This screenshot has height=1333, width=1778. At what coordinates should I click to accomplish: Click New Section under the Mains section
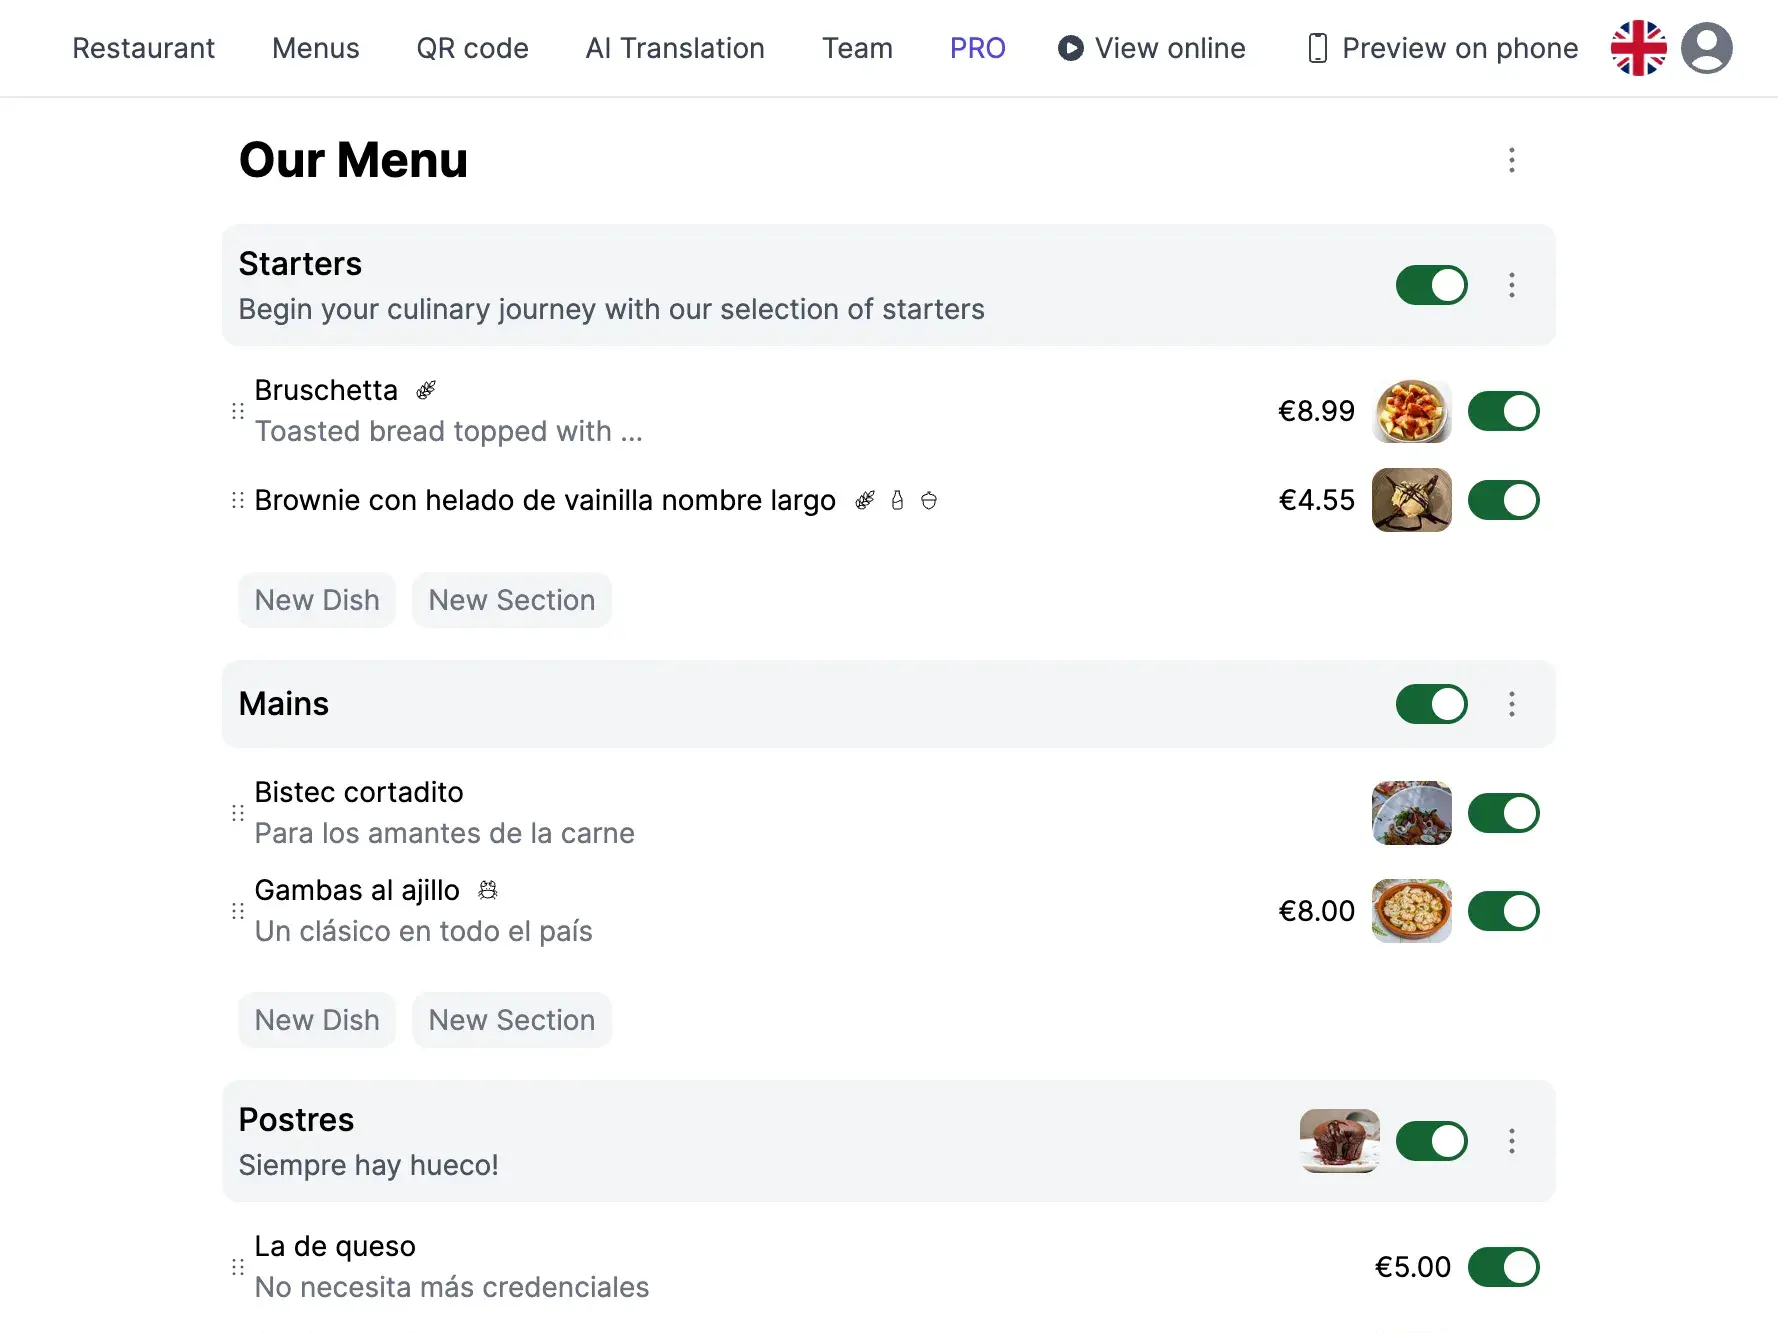point(511,1019)
